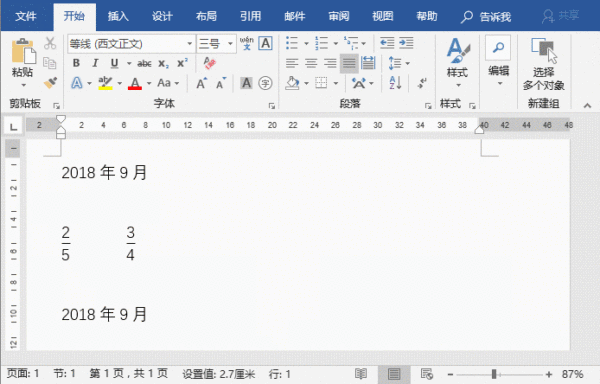Open the font size dropdown

click(230, 44)
